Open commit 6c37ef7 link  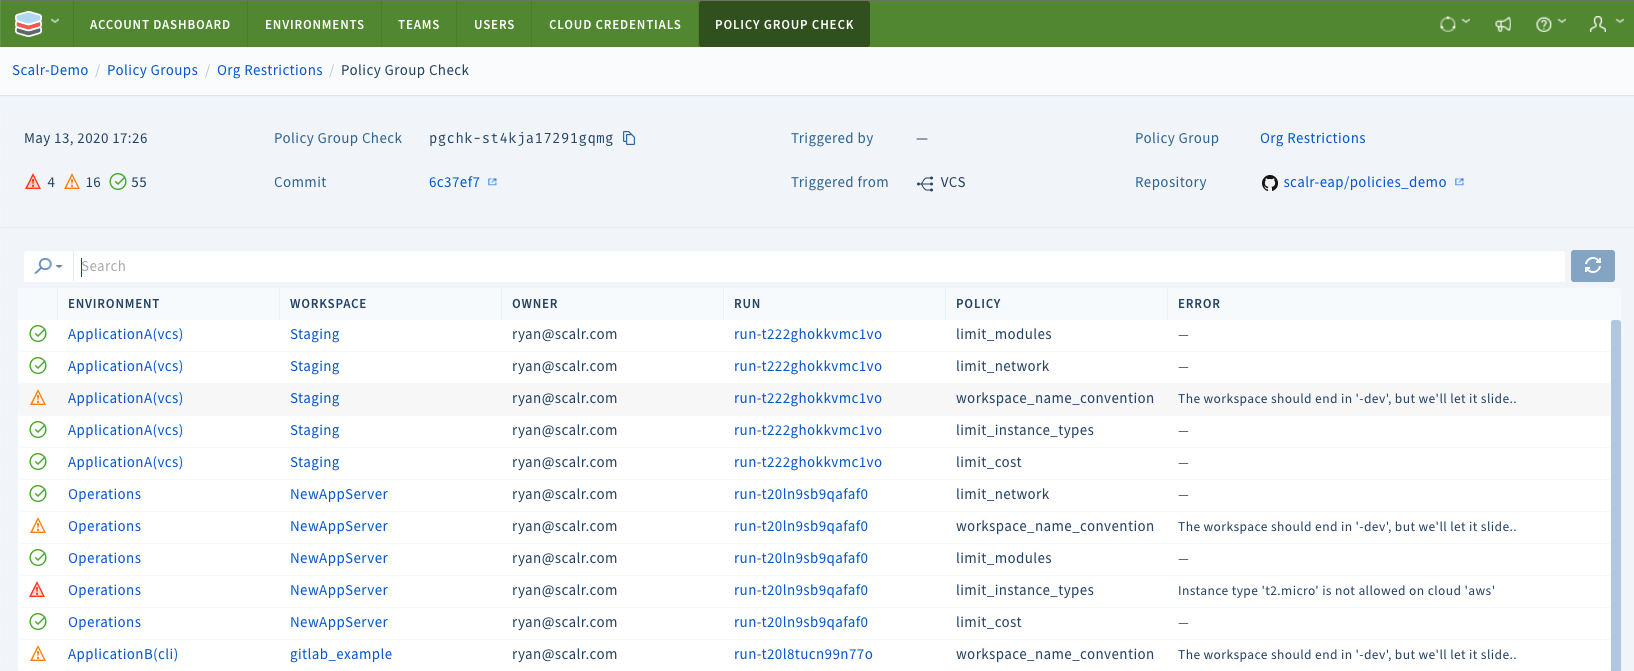coord(454,182)
